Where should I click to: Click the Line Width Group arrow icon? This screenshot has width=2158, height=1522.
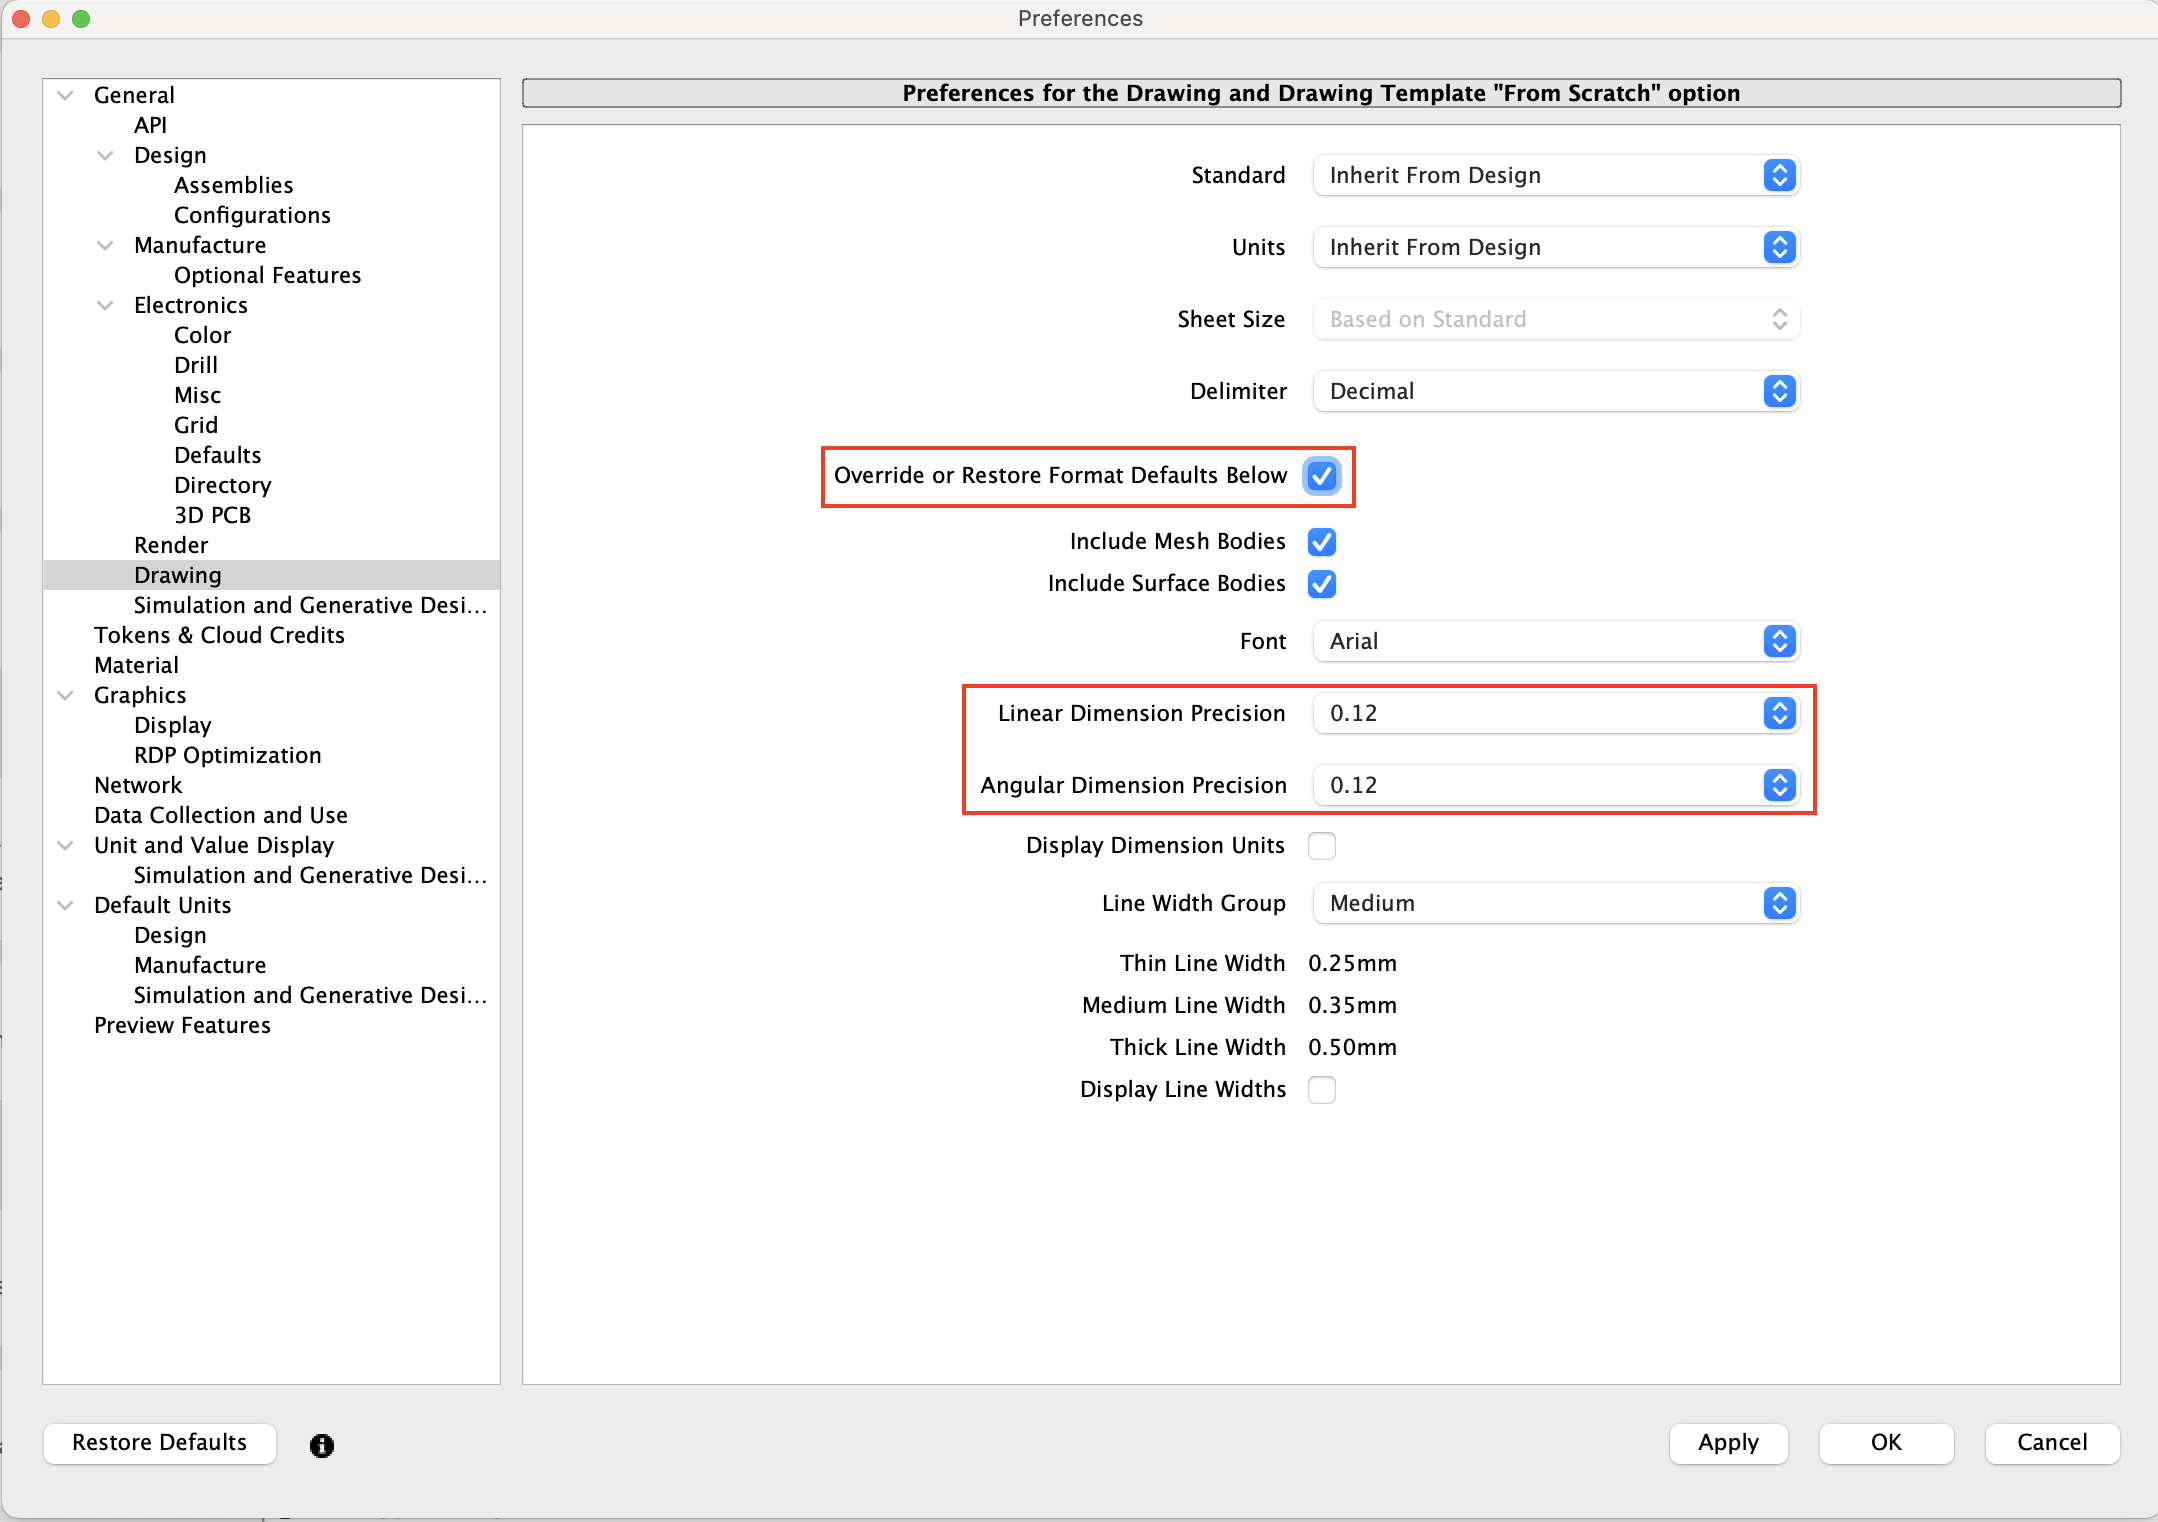pos(1779,904)
